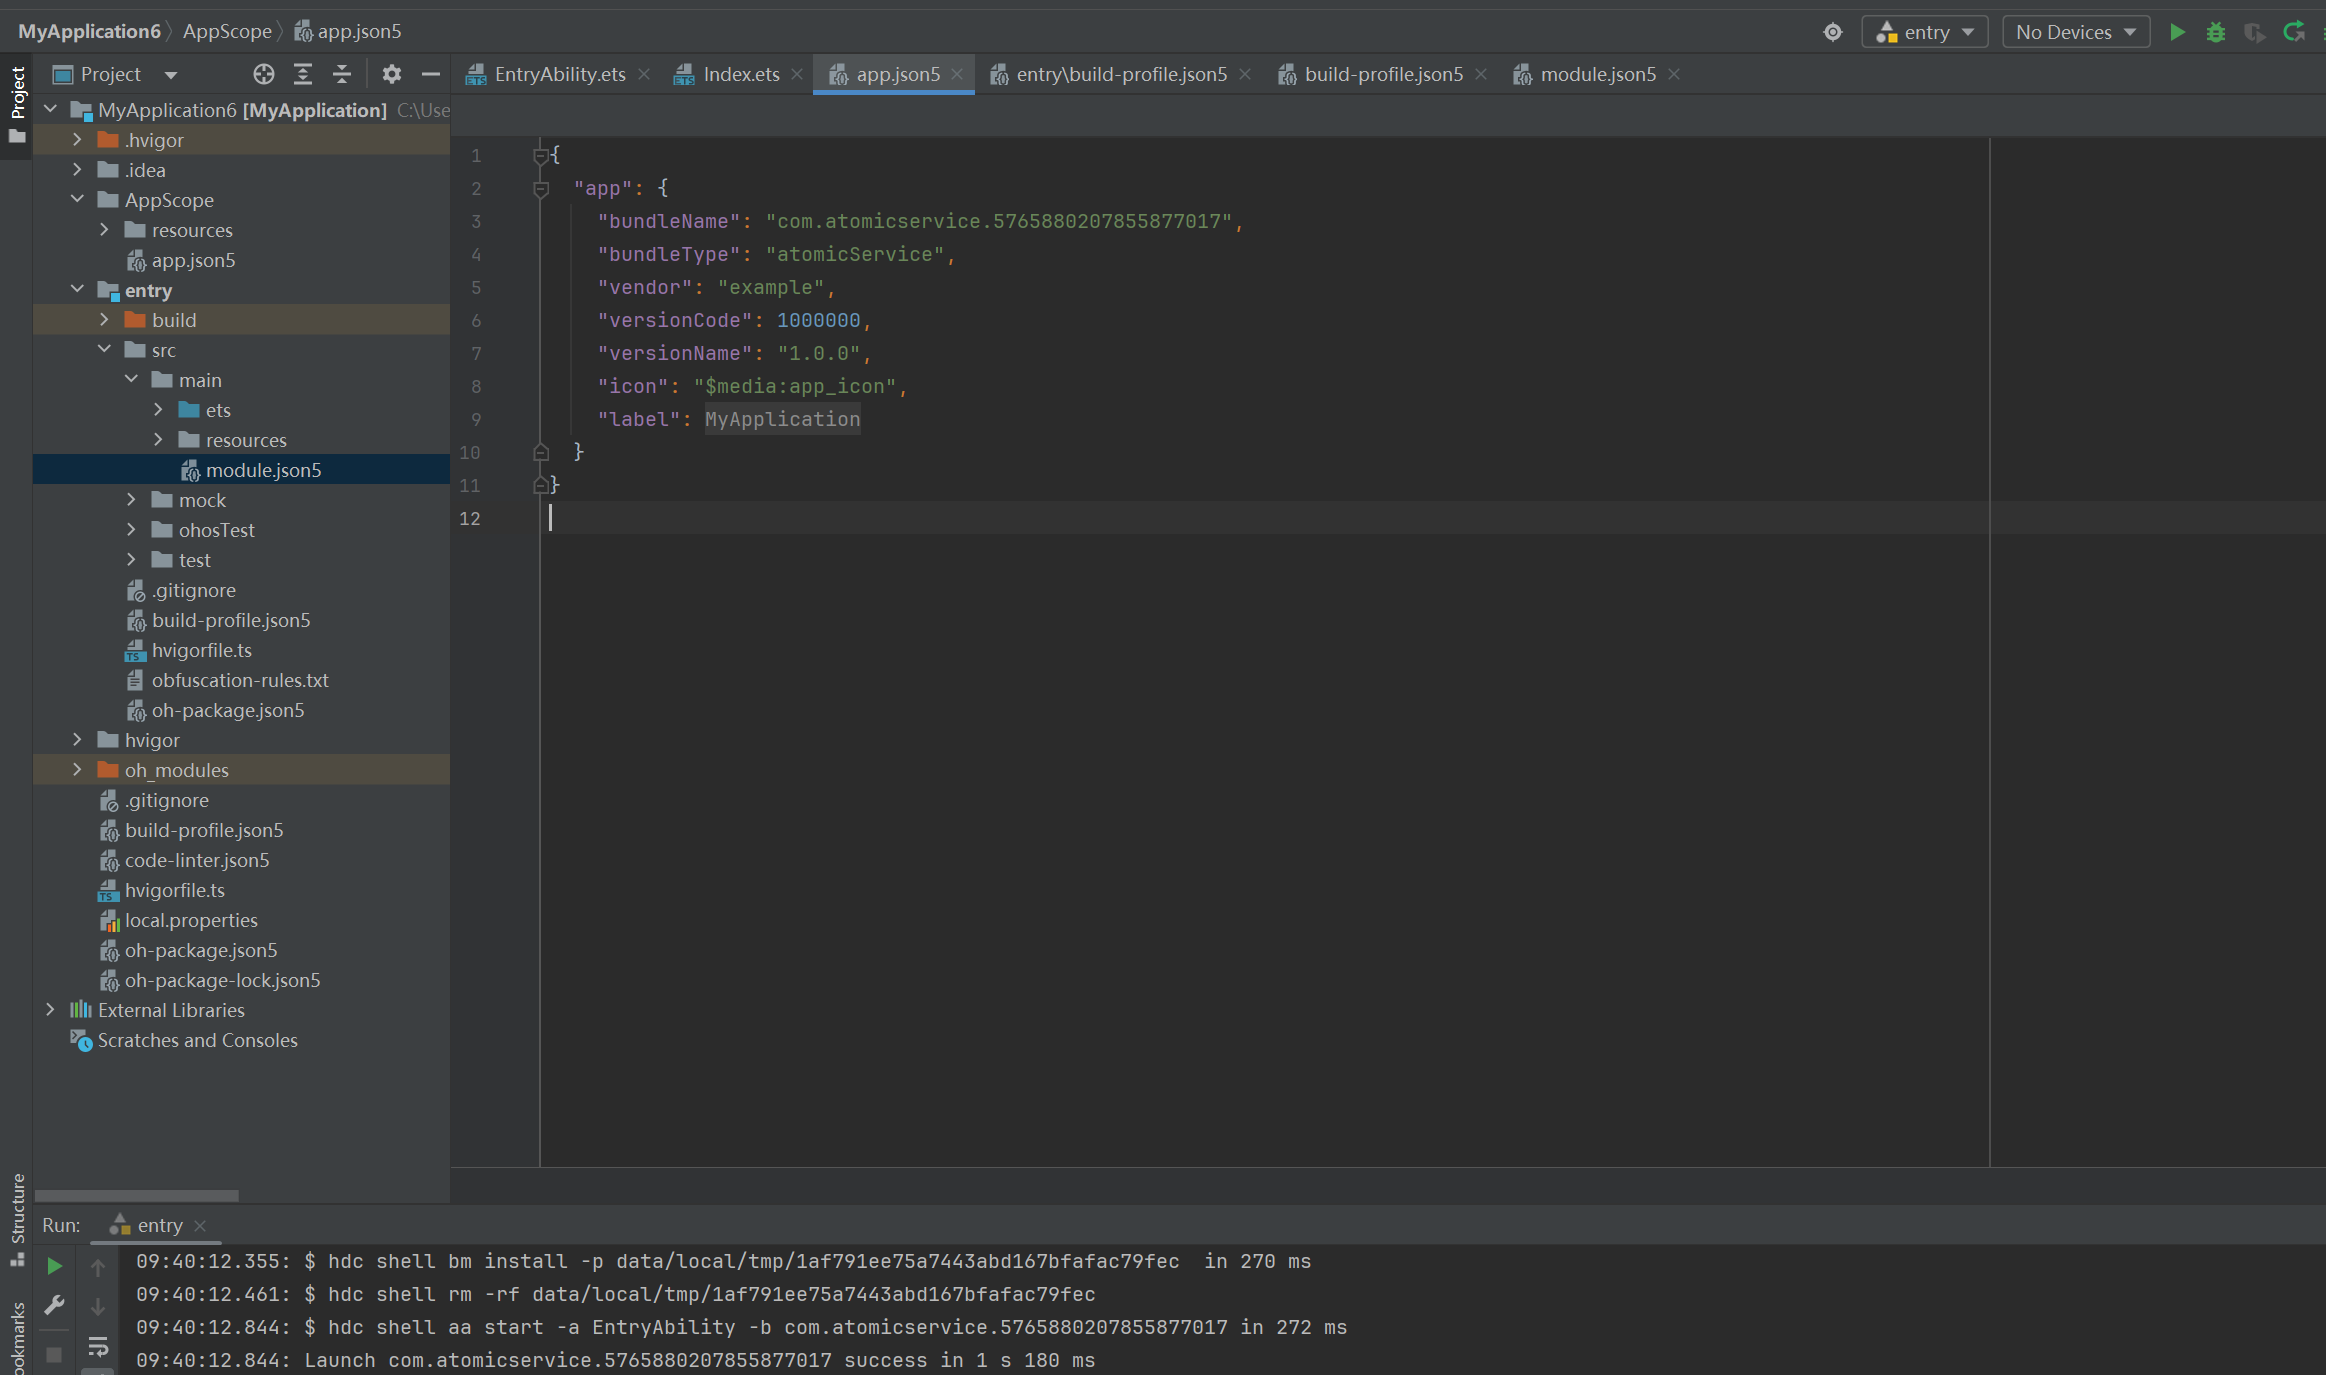Open Scratches and Consoles node
Viewport: 2326px width, 1375px height.
197,1040
